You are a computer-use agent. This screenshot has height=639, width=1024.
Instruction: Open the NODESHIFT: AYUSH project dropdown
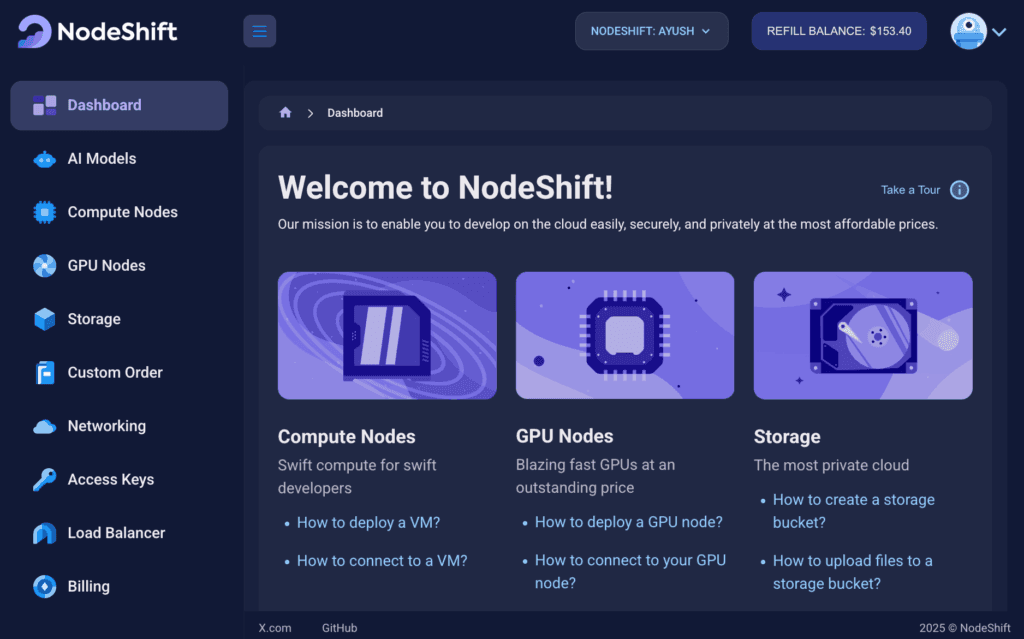pos(651,31)
